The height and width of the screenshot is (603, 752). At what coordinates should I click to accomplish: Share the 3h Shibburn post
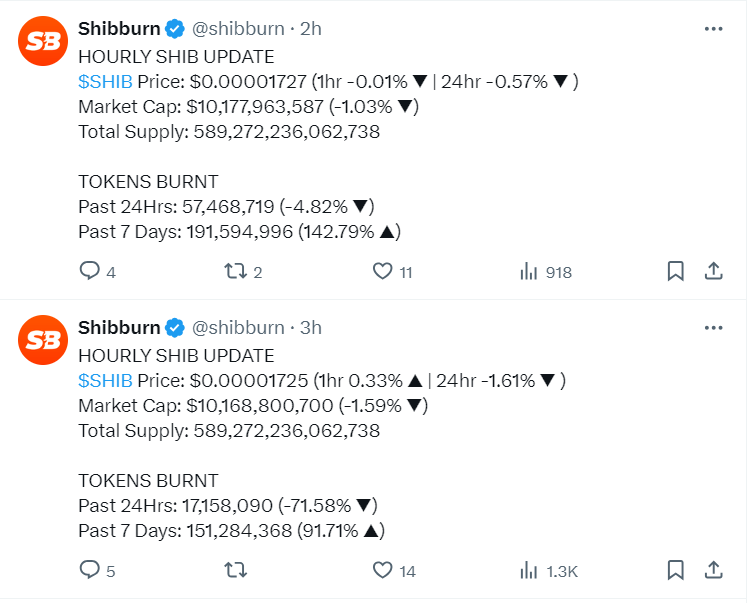pyautogui.click(x=714, y=570)
